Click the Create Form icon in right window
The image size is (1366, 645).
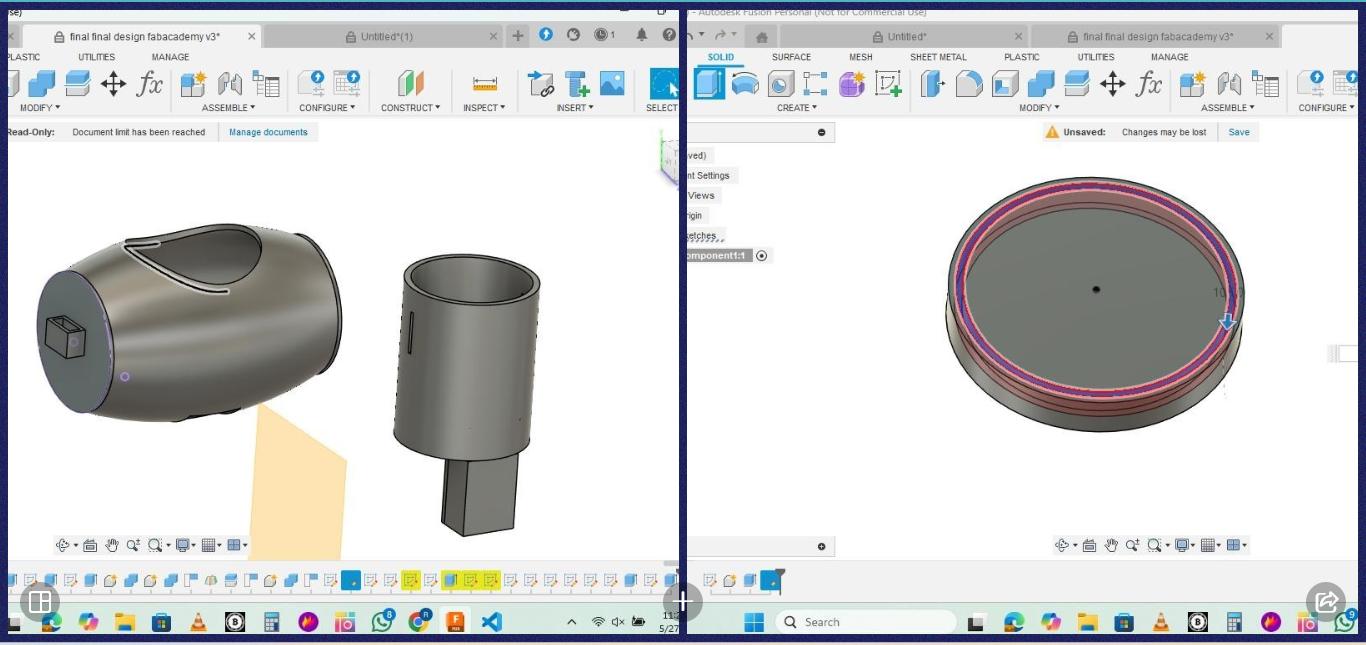click(852, 84)
